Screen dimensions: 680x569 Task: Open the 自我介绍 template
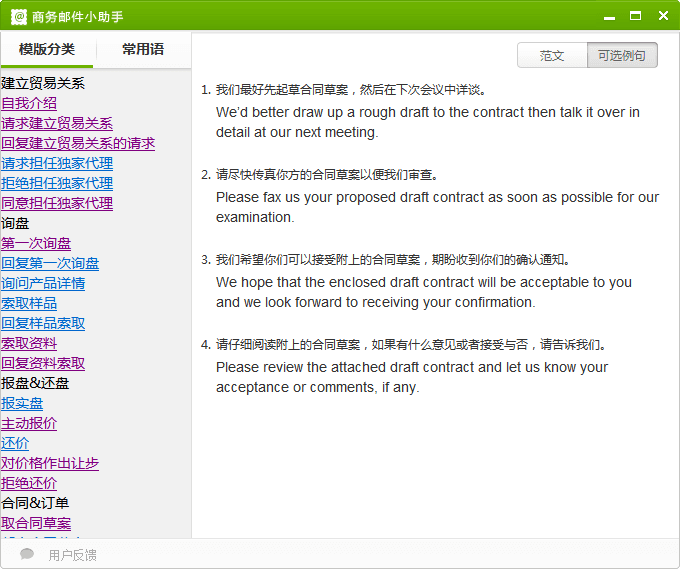coord(29,103)
